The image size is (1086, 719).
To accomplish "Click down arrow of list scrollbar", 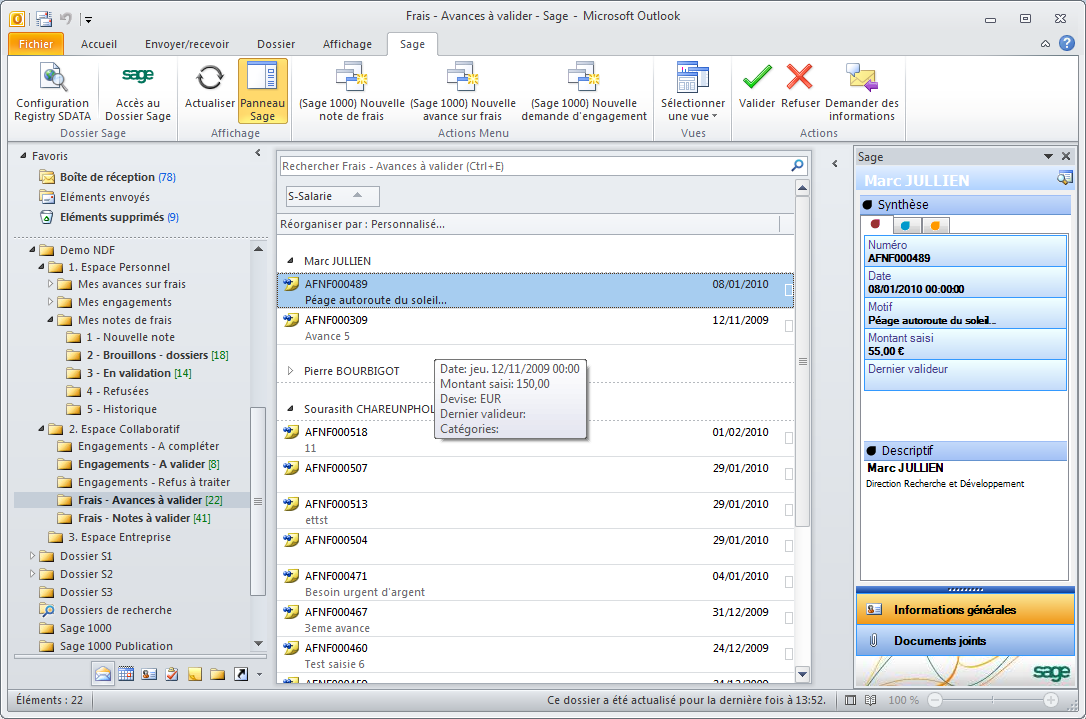I will pyautogui.click(x=802, y=674).
